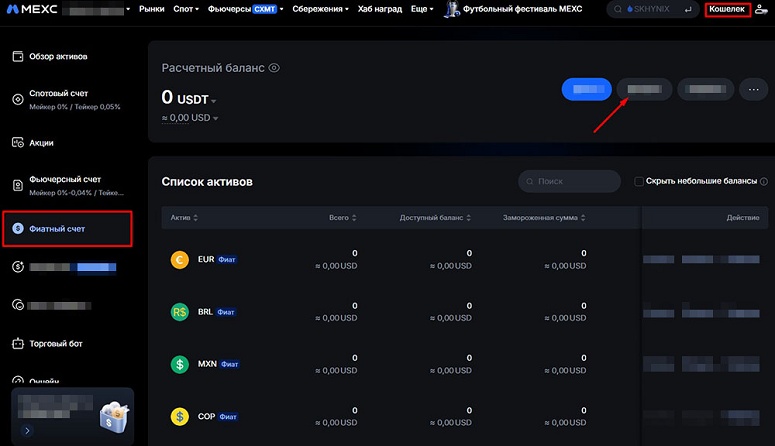This screenshot has height=446, width=775.
Task: Expand the USDT currency dropdown
Action: tap(214, 101)
